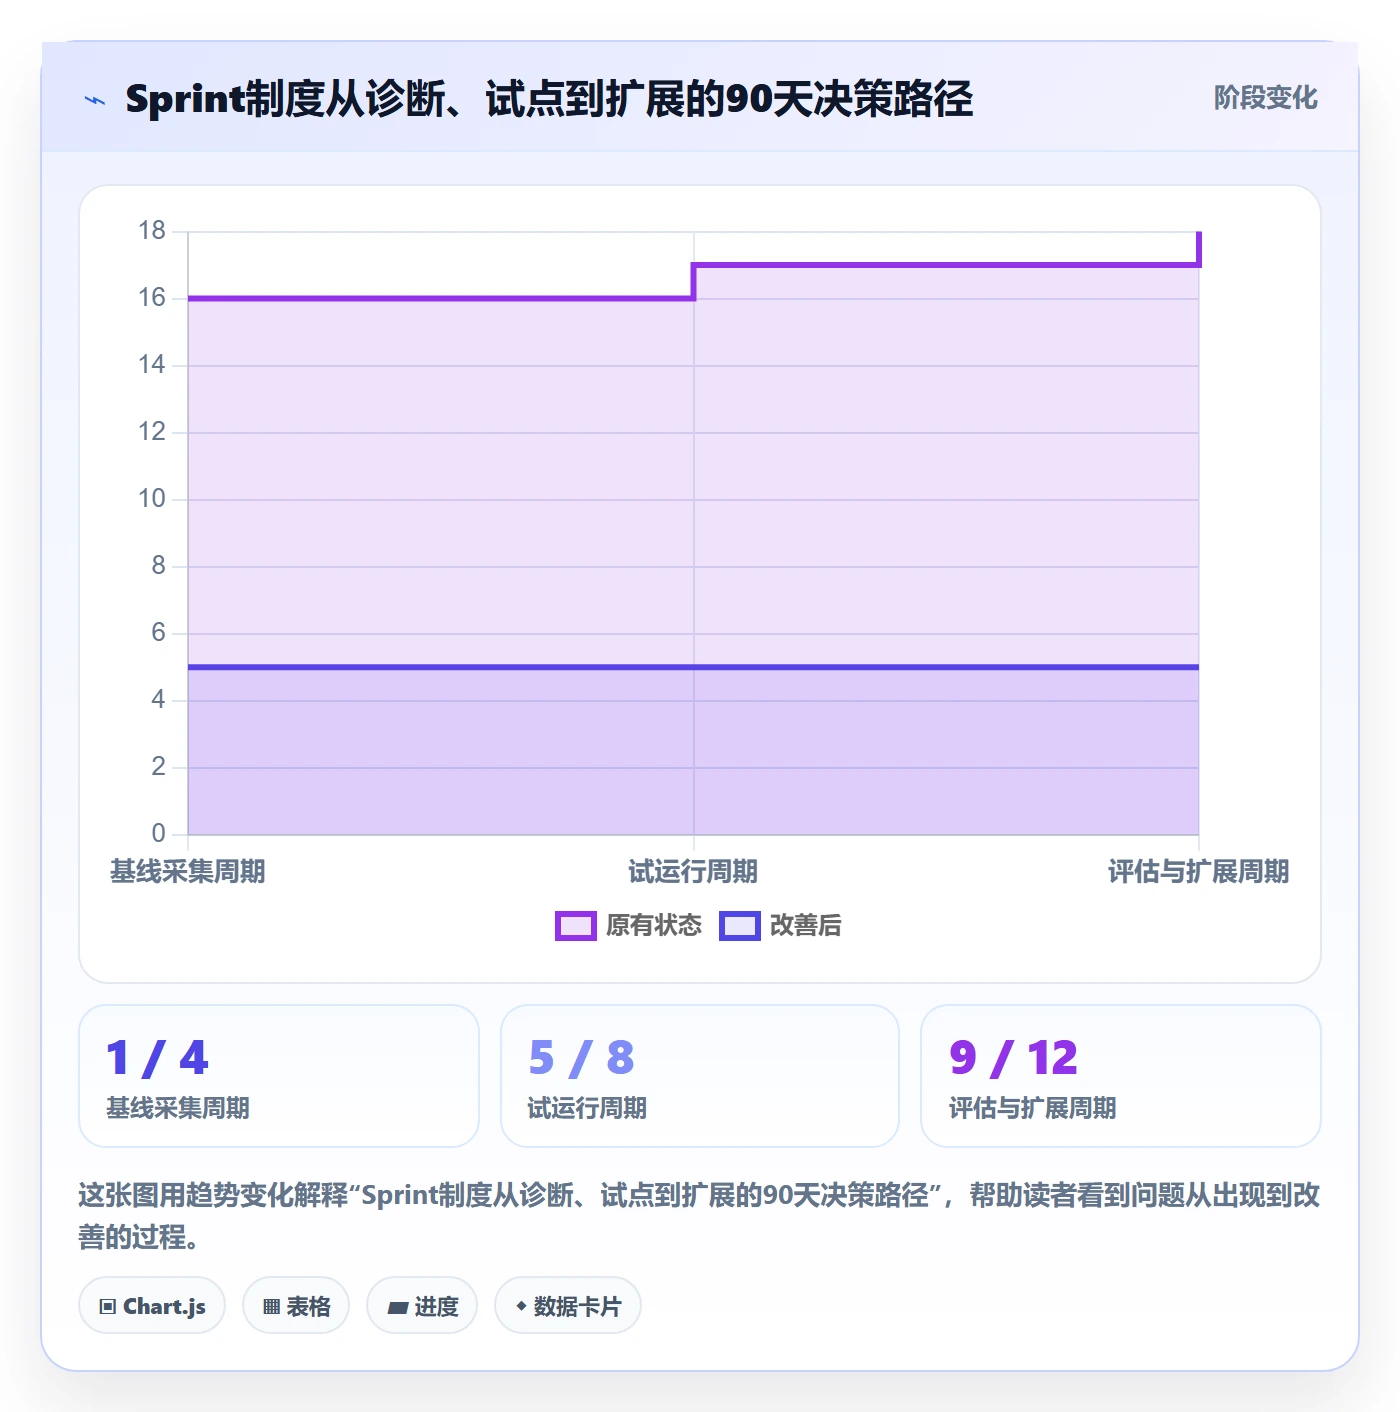The image size is (1400, 1412).
Task: Select the 进度 tag chip
Action: (422, 1305)
